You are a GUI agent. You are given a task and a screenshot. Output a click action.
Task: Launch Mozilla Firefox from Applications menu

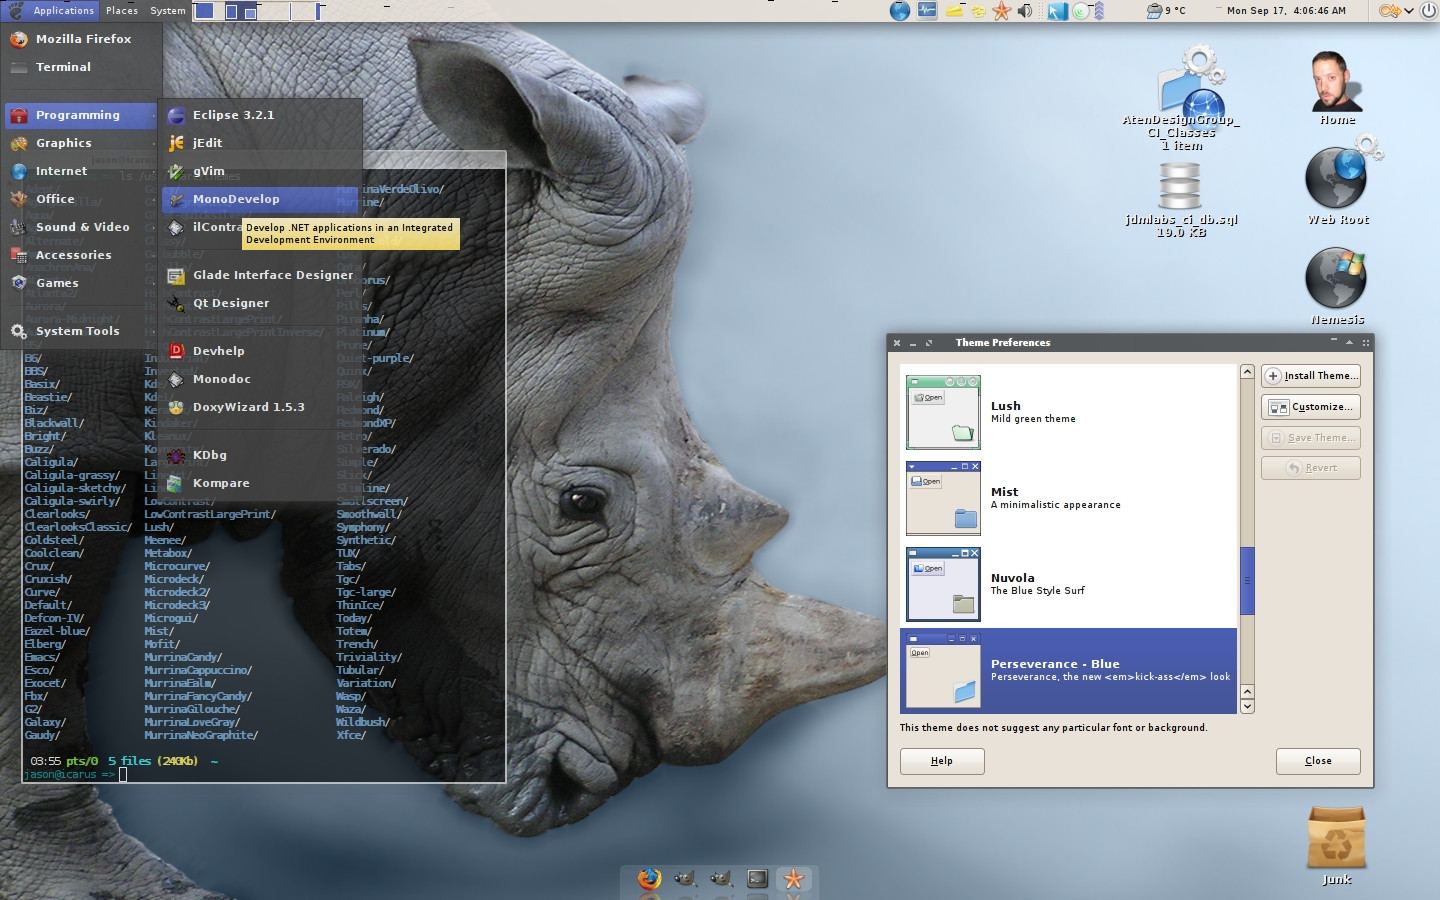(81, 39)
